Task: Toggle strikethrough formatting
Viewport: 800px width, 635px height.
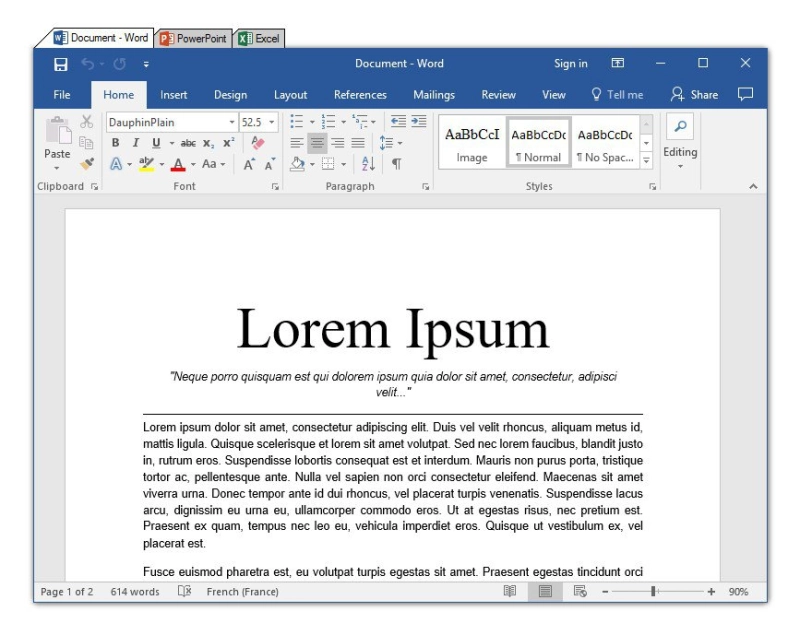Action: [188, 143]
